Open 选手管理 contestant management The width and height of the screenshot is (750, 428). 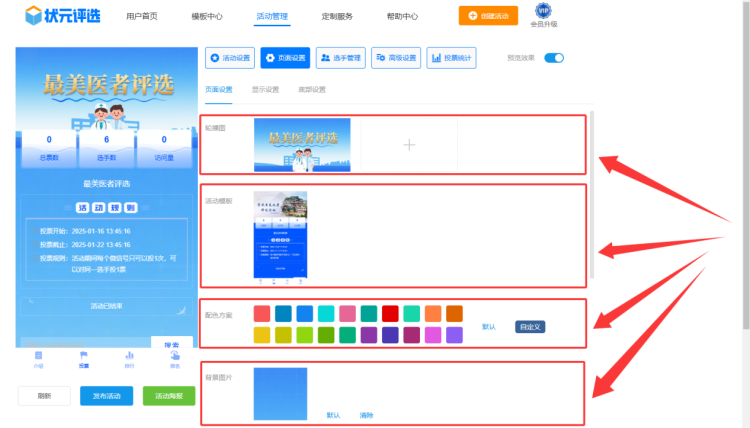point(341,58)
